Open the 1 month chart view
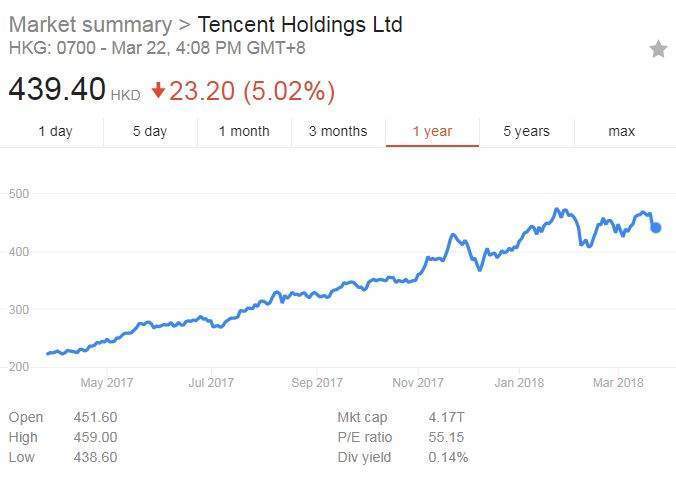Screen dimensions: 676x483 click(244, 131)
